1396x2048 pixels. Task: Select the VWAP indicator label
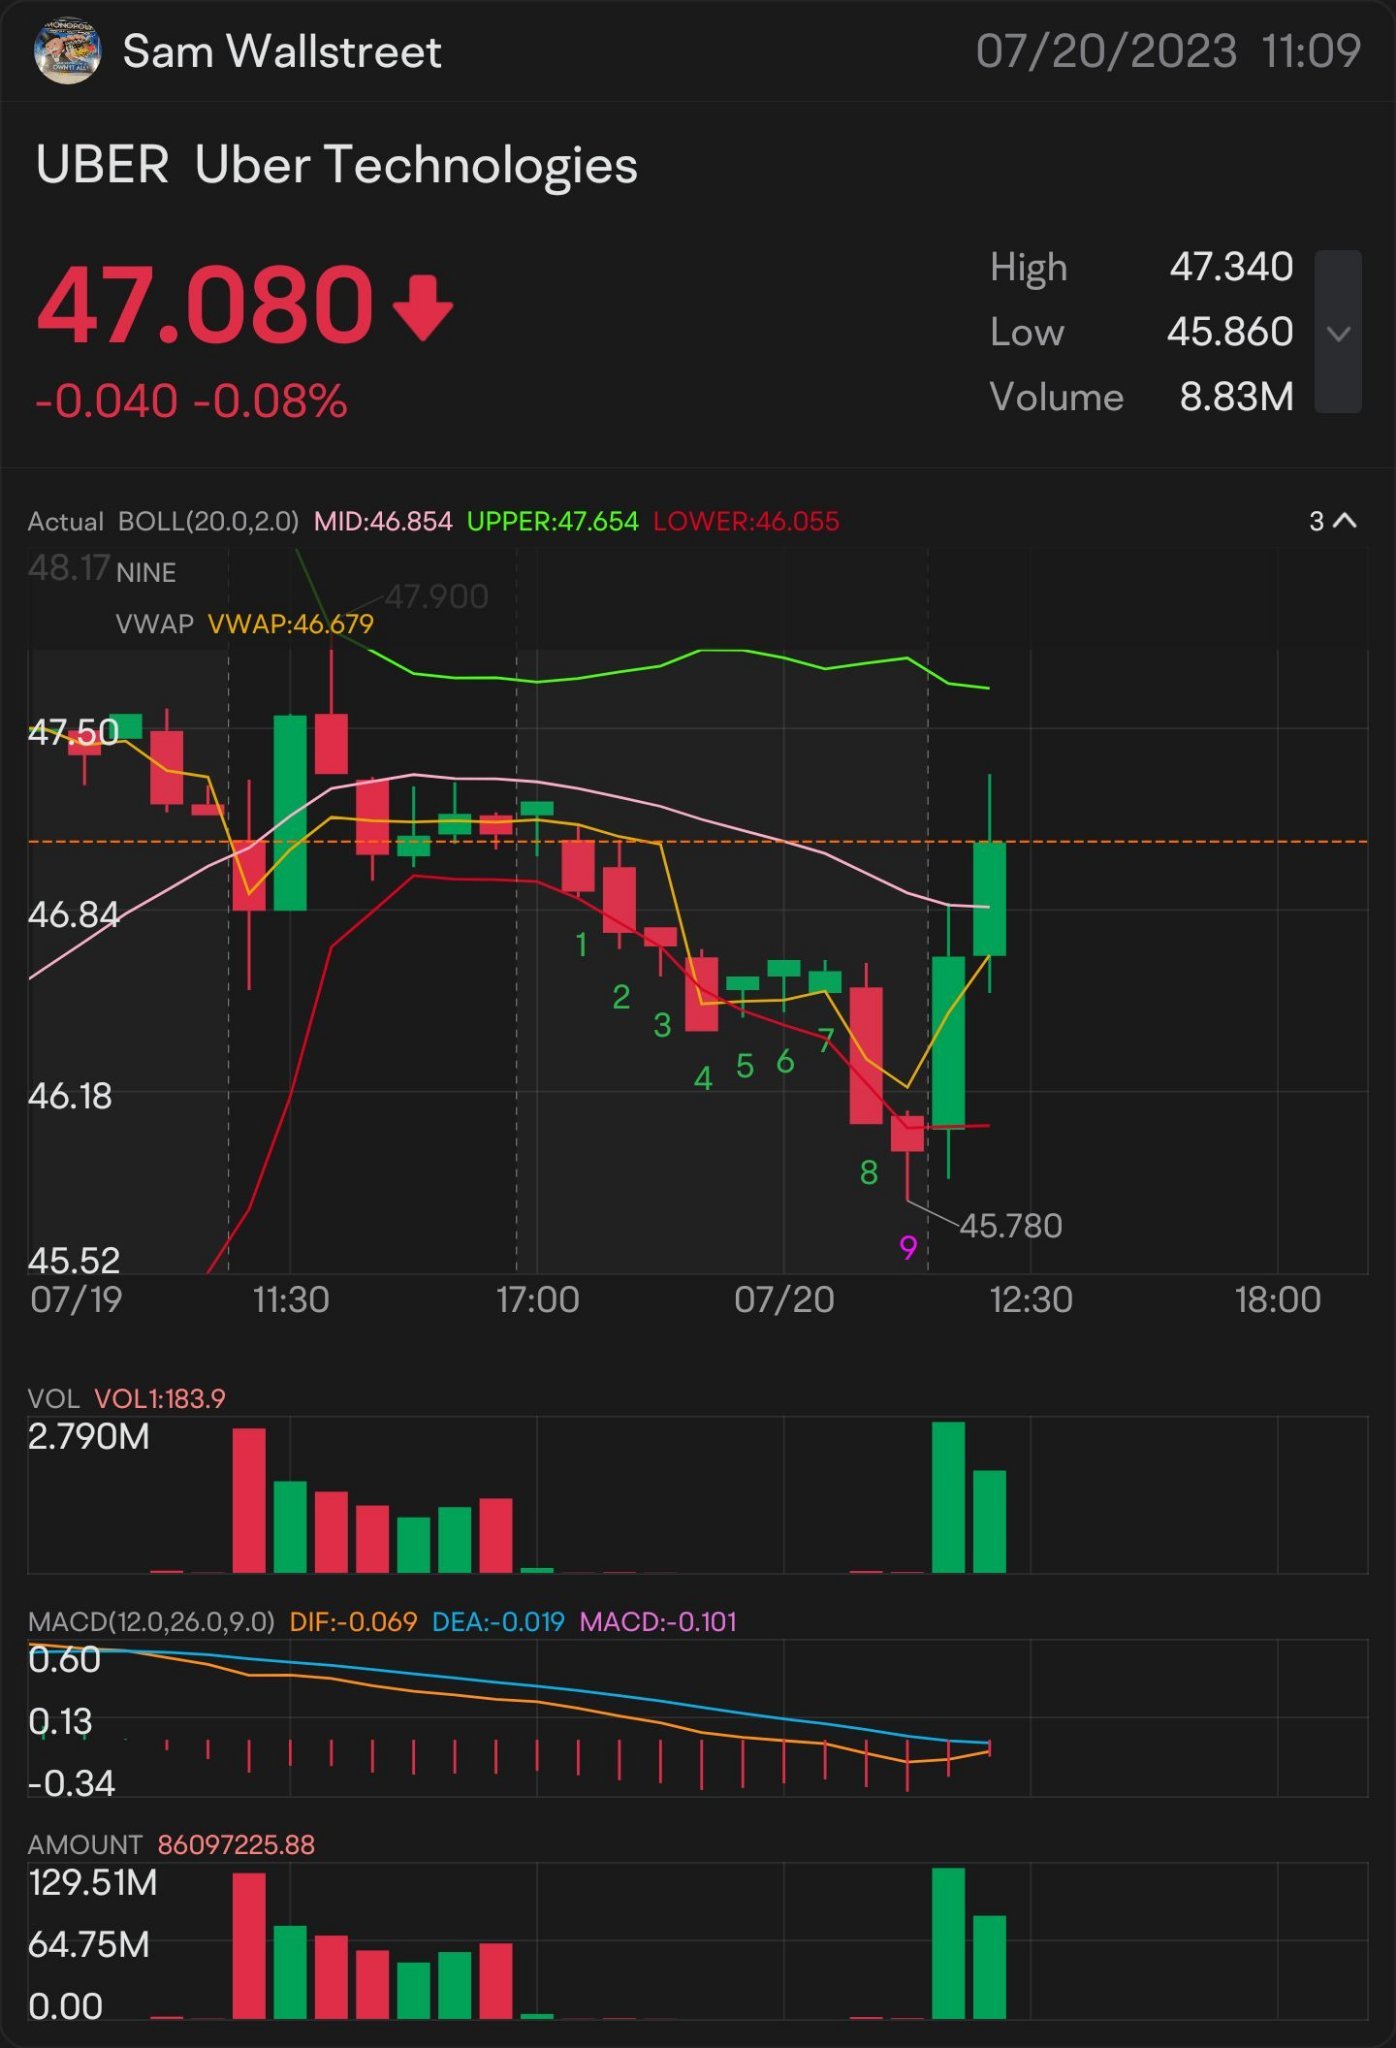tap(154, 624)
